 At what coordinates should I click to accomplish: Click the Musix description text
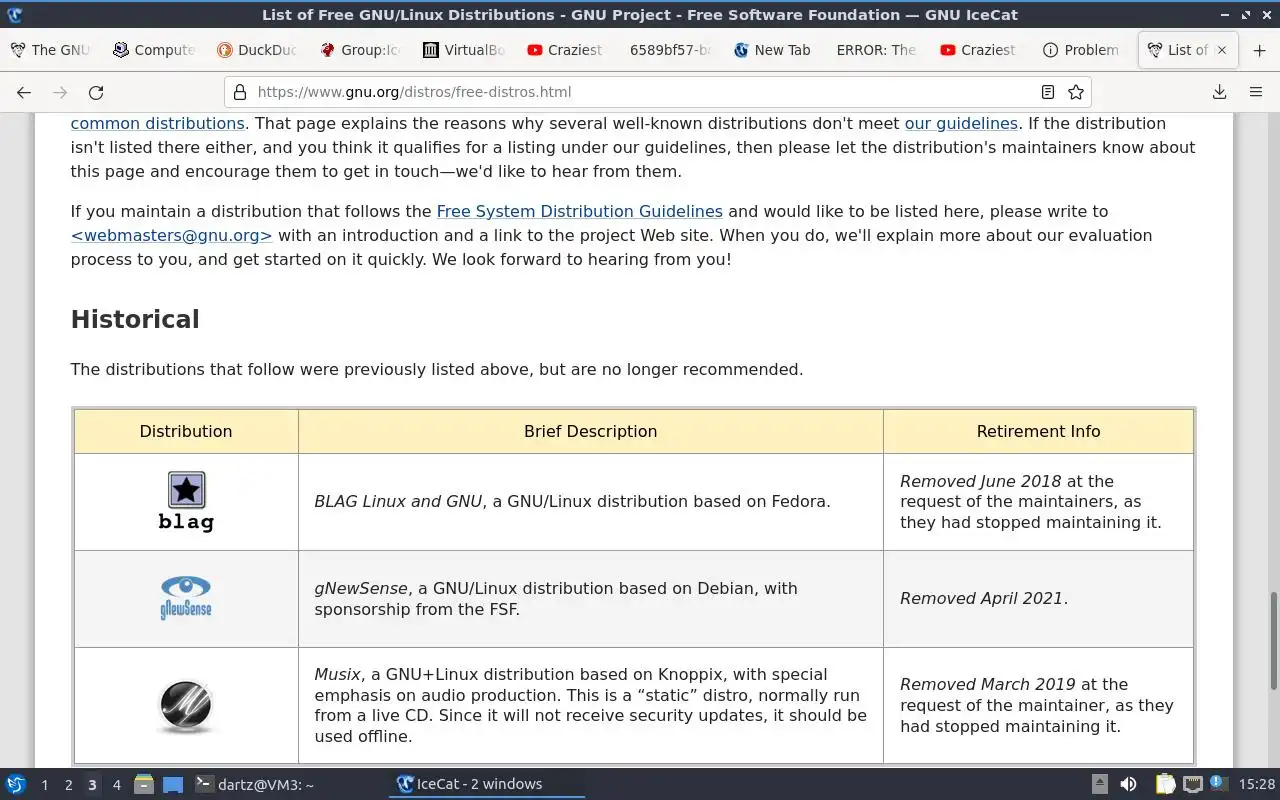pos(590,705)
